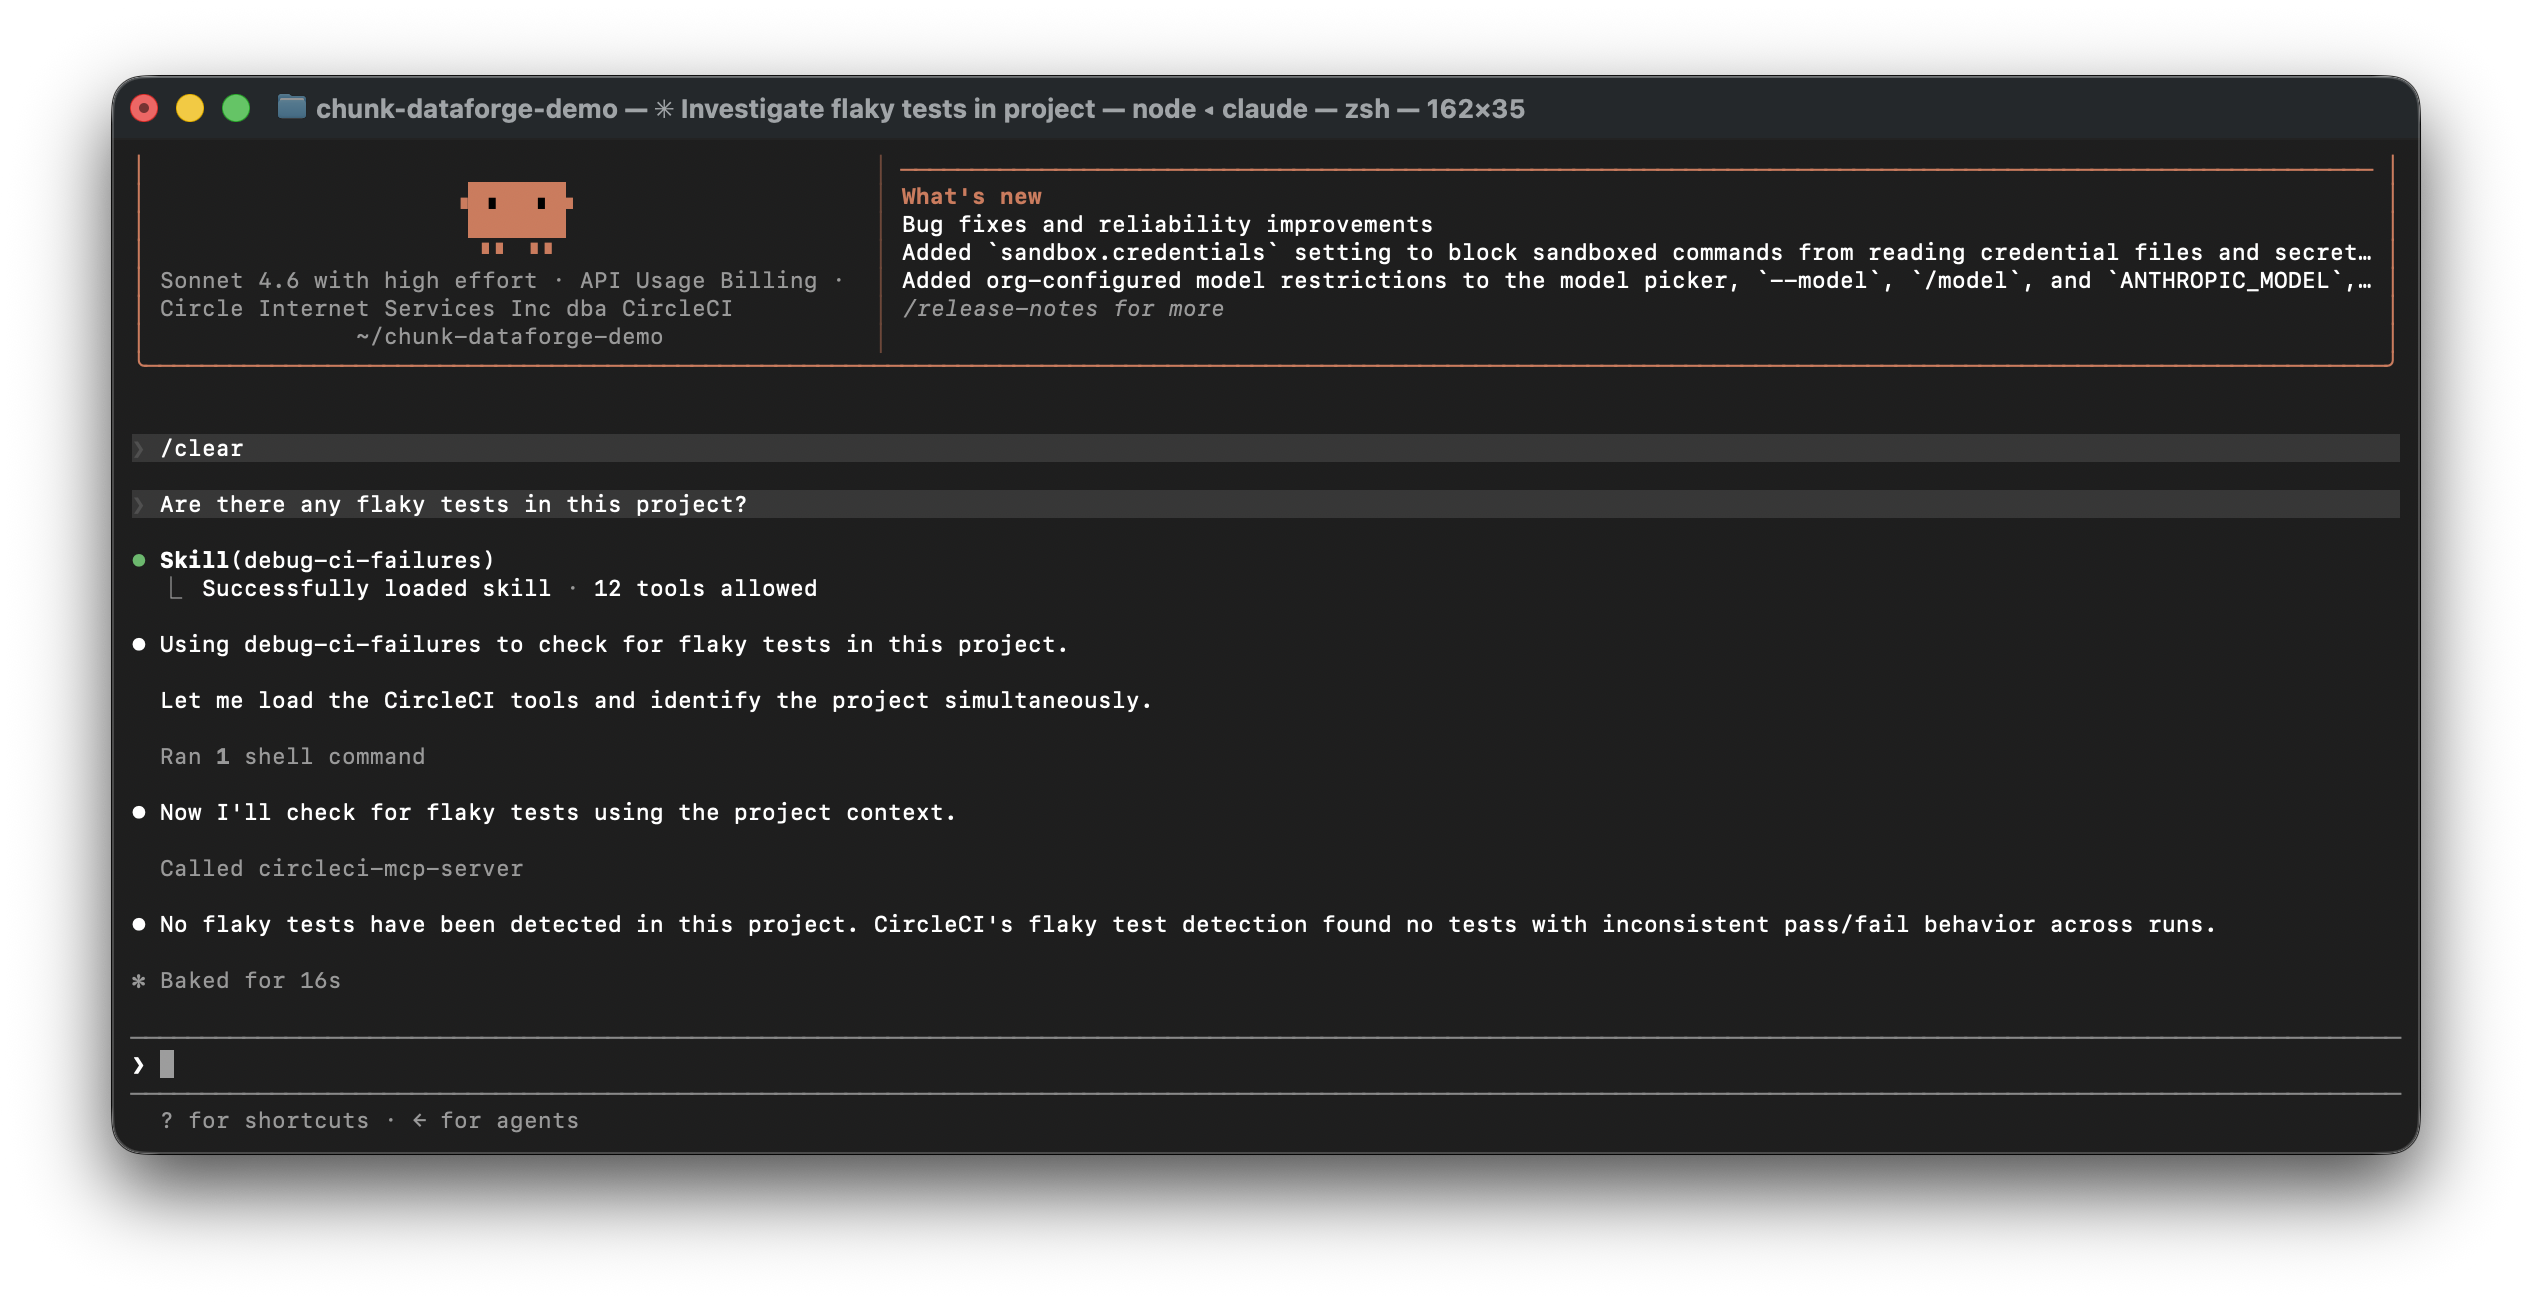Screen dimensions: 2532x1302
Task: Expand the 'Ran 1 shell command' entry
Action: [292, 757]
